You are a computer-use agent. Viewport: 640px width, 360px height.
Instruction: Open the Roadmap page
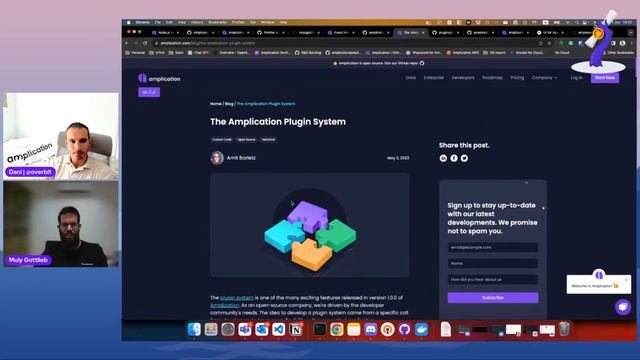(x=492, y=78)
